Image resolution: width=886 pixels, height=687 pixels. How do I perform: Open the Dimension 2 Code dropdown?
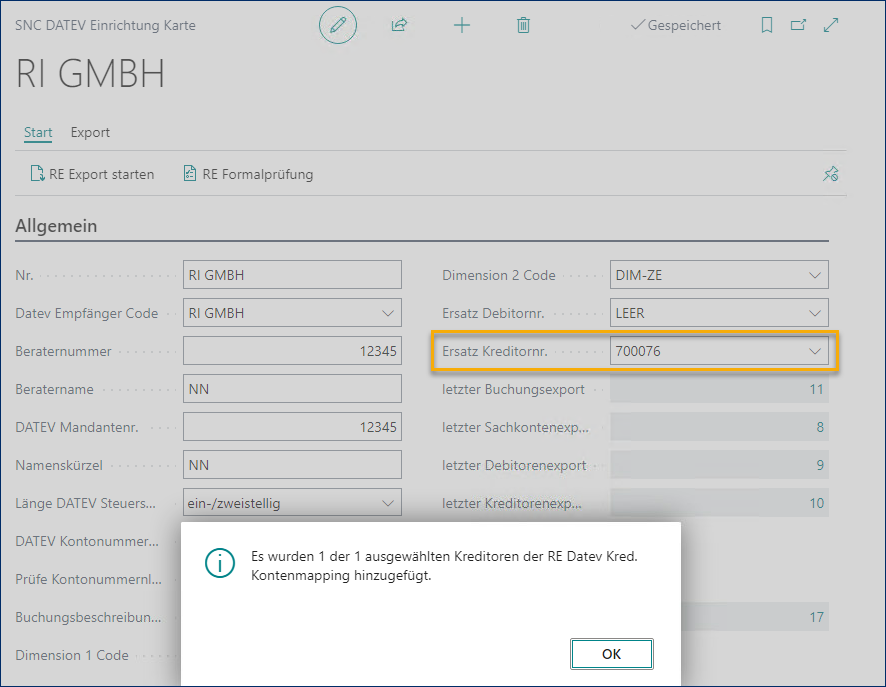coord(816,274)
